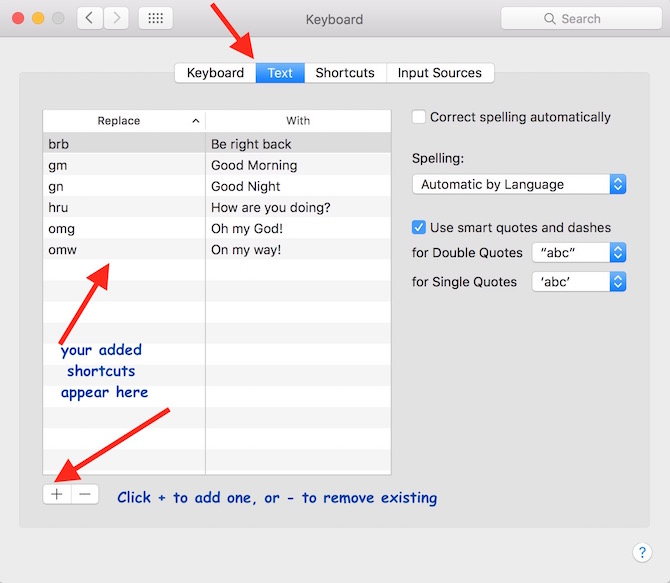Select the brb replacement row
The width and height of the screenshot is (670, 583).
pyautogui.click(x=123, y=144)
